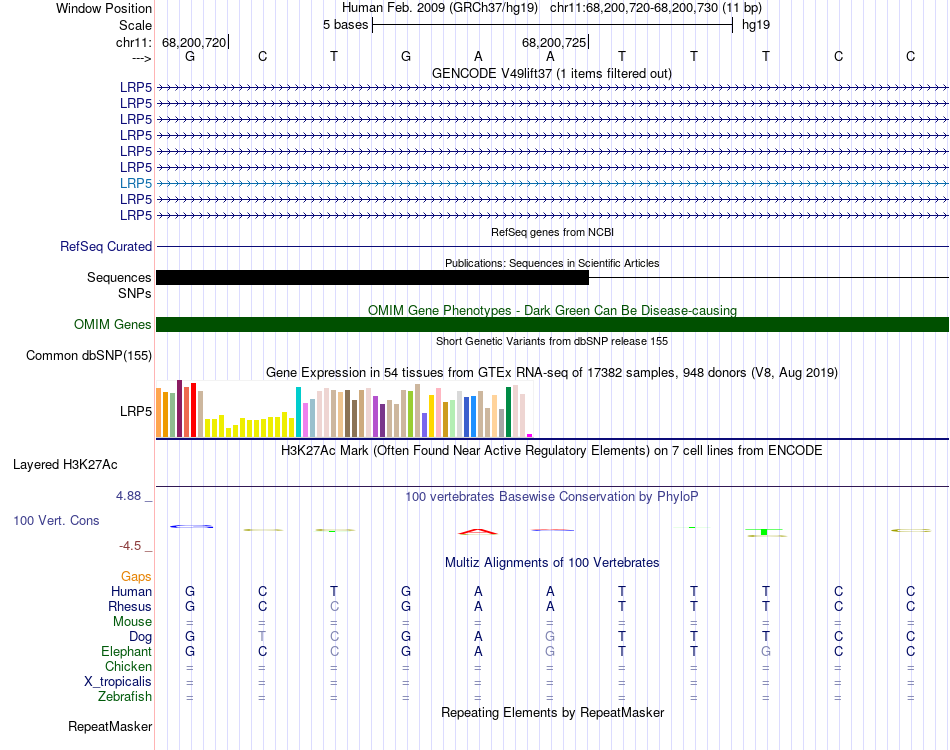The image size is (950, 750).
Task: Select the chr11: ruler label
Action: point(134,42)
